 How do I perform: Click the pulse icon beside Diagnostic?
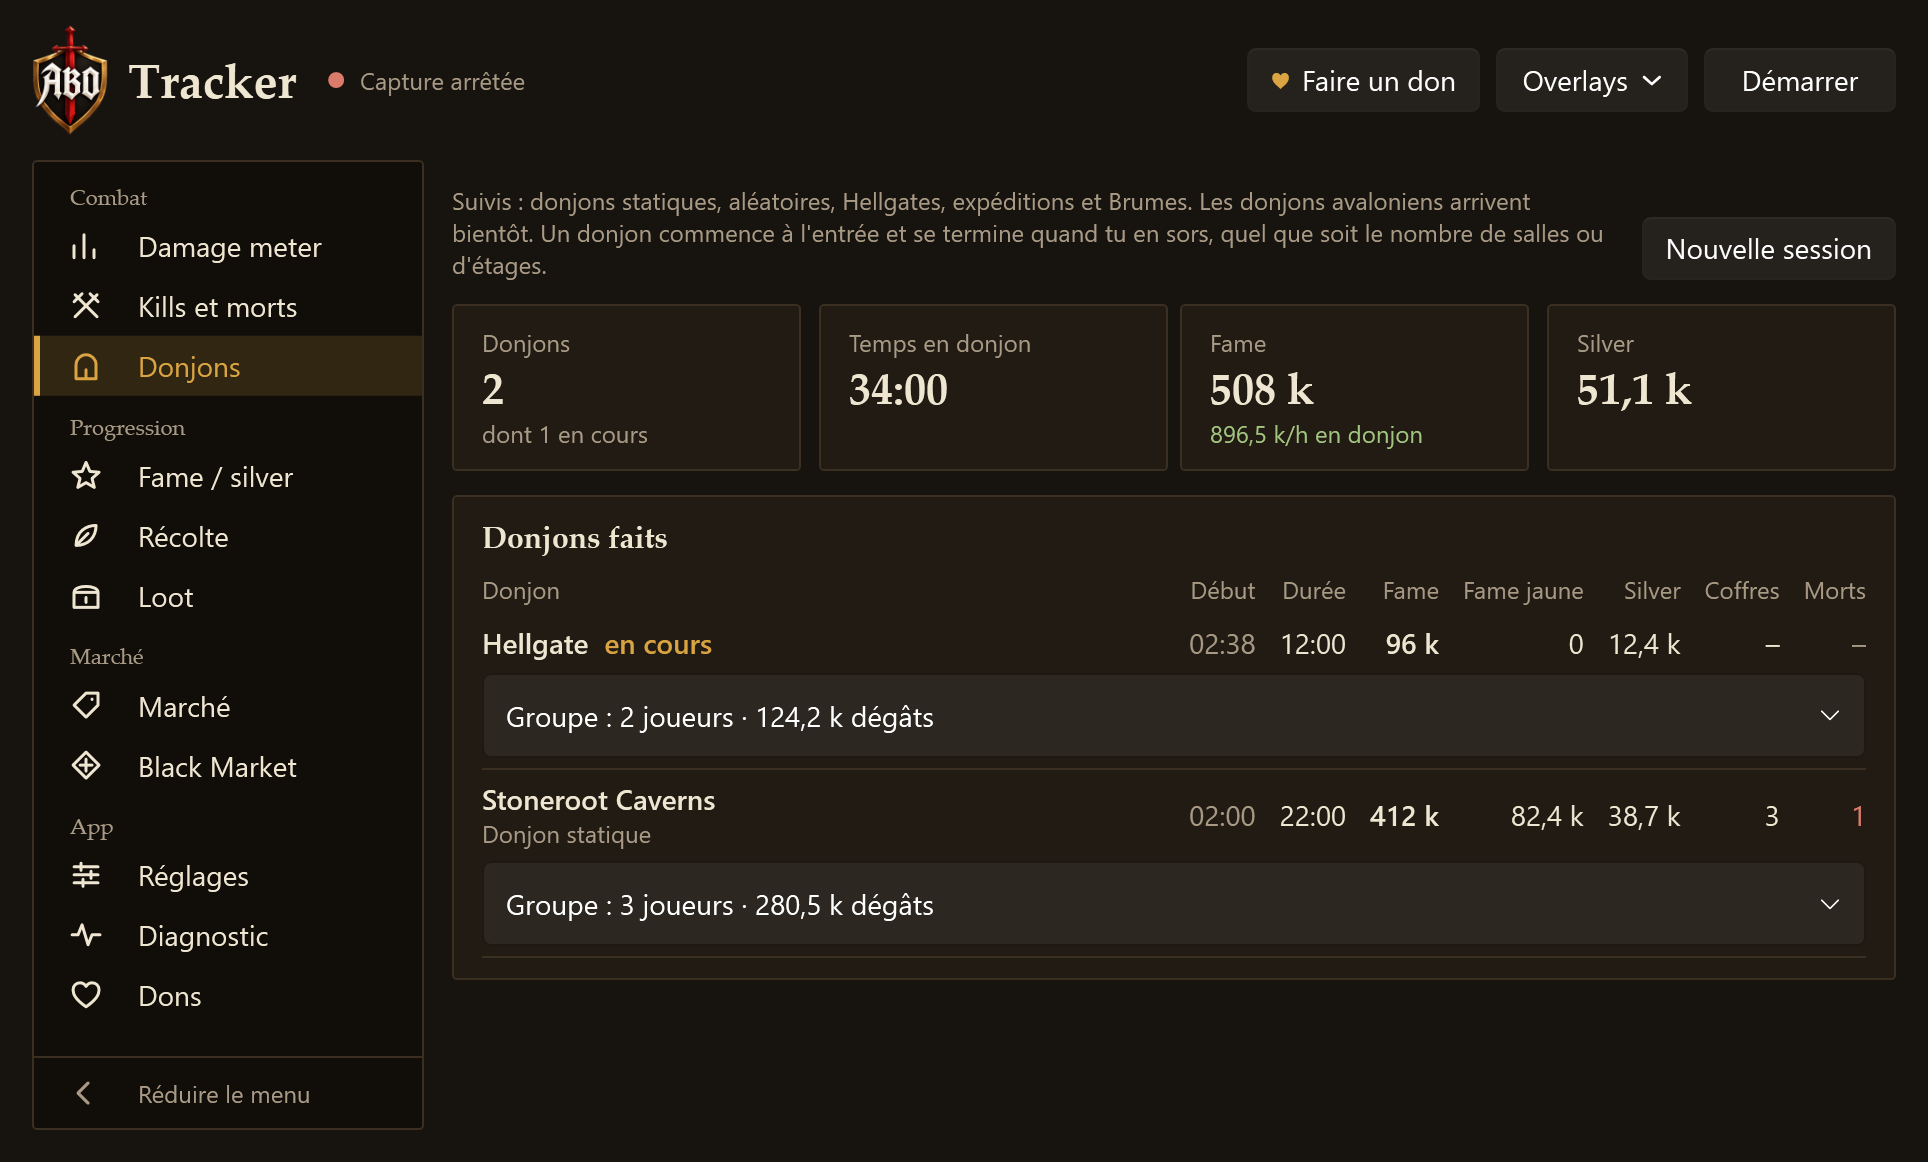(x=85, y=935)
